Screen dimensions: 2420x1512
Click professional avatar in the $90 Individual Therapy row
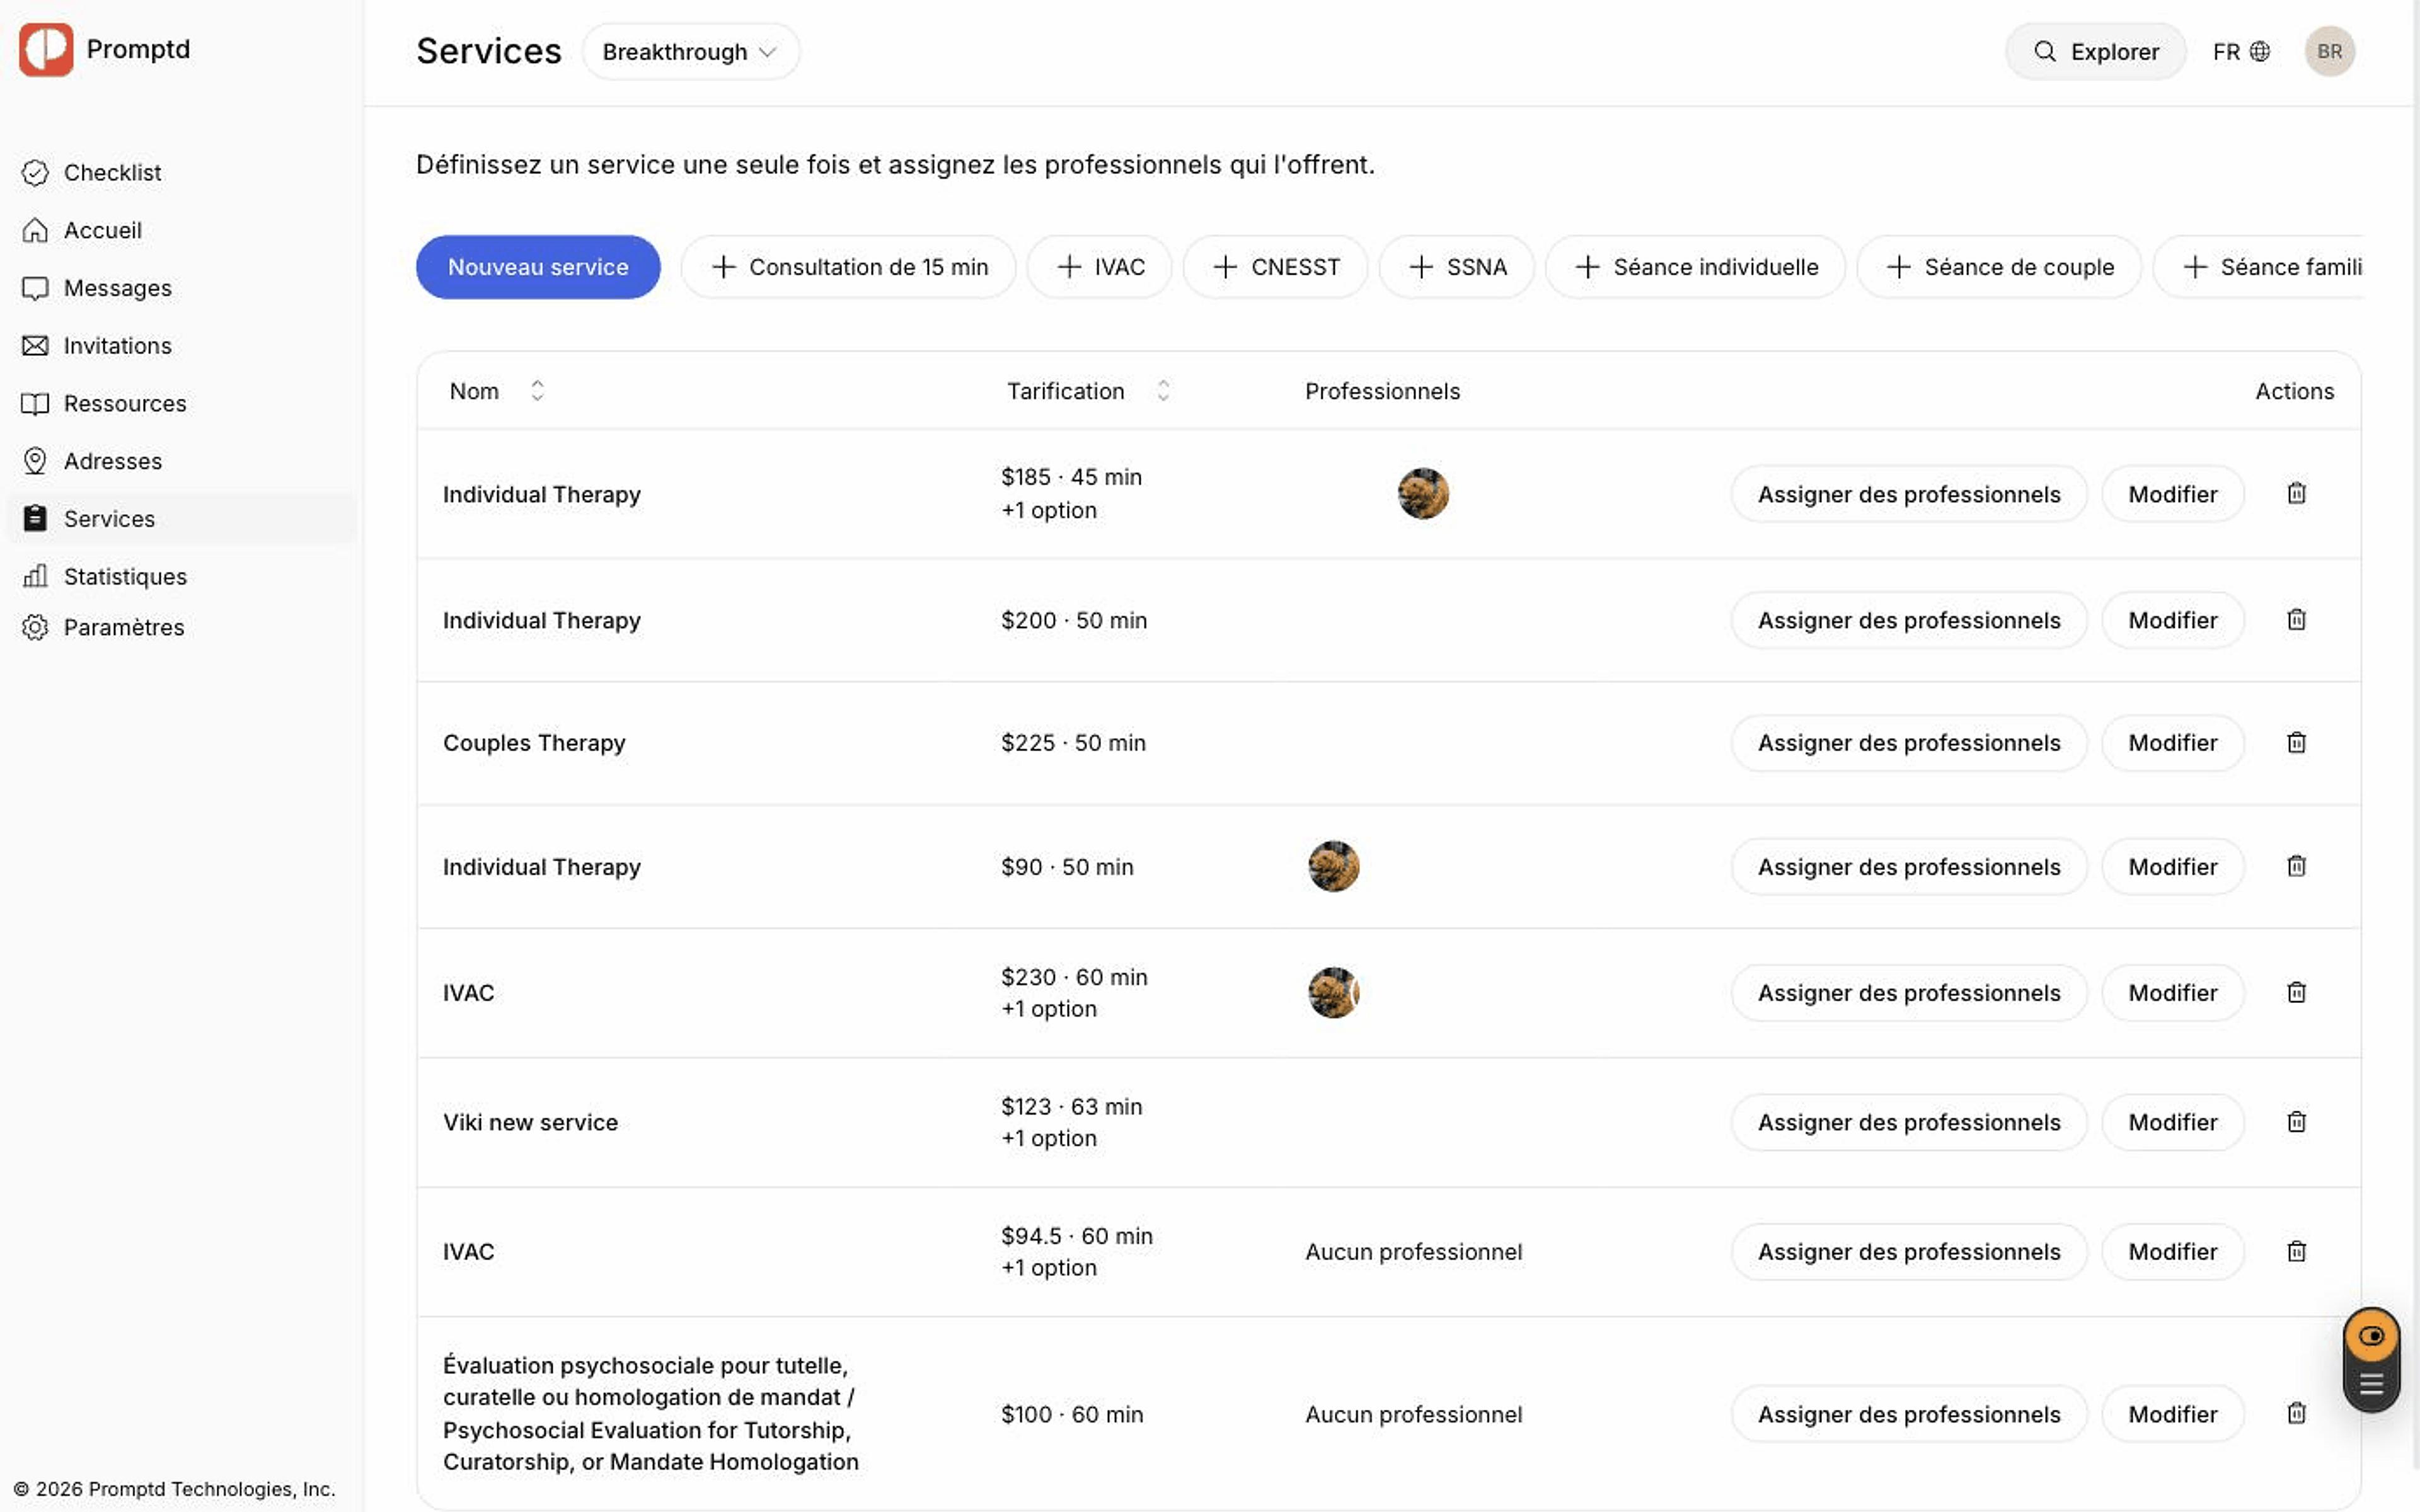click(1334, 867)
